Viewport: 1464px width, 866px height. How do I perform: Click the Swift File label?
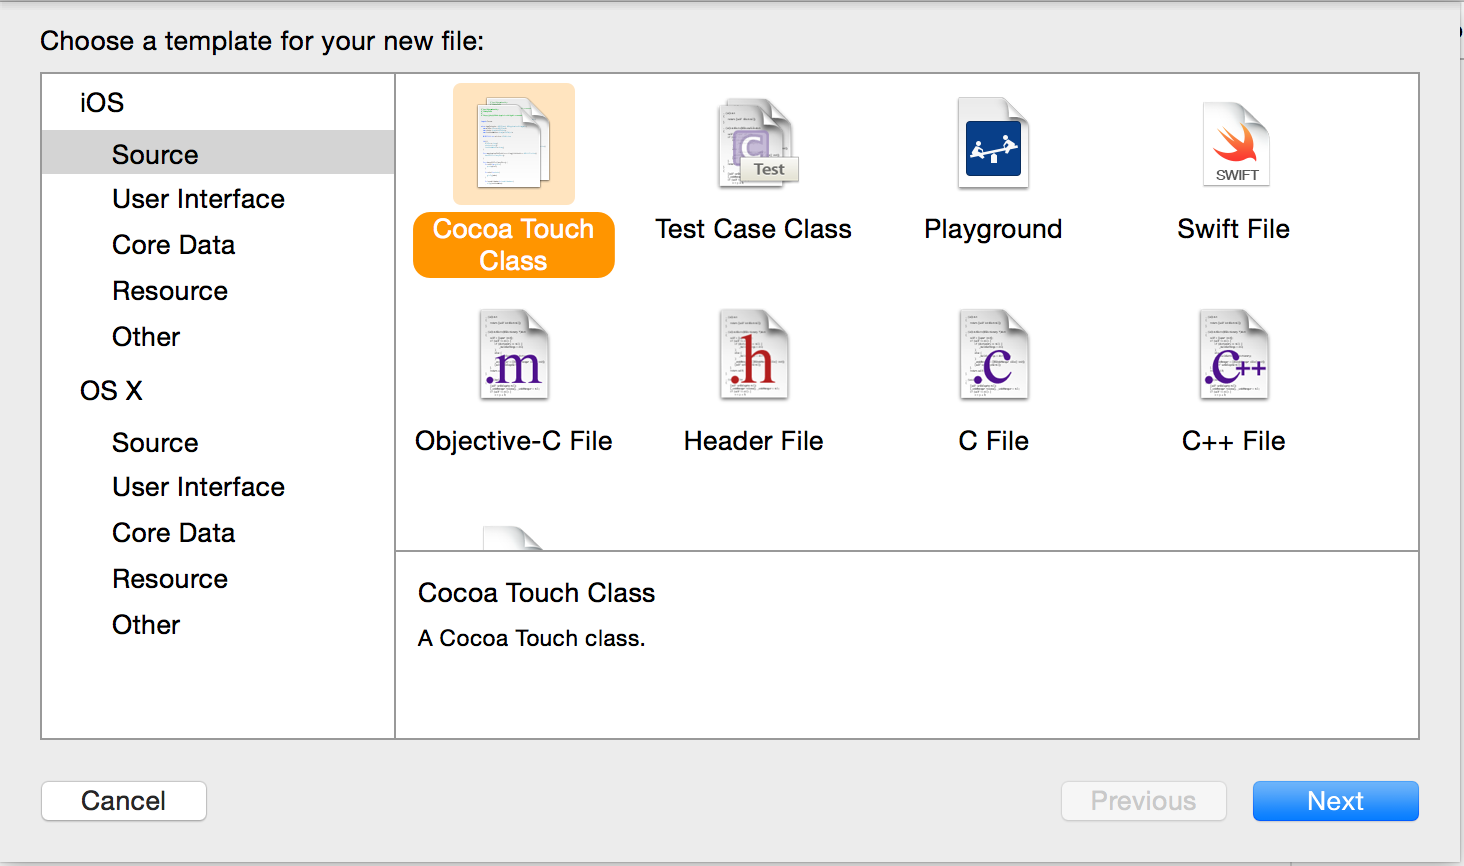1234,229
